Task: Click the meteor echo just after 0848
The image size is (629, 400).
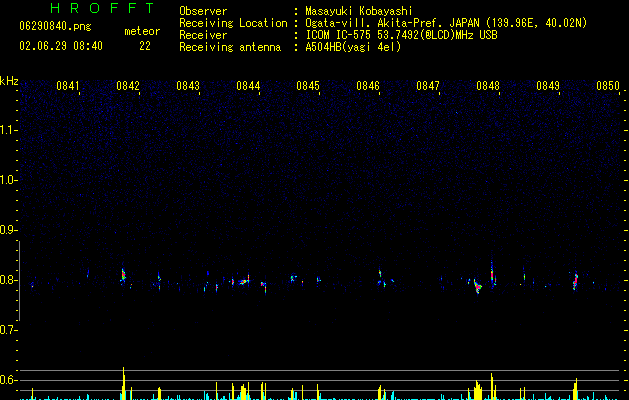Action: [x=493, y=274]
